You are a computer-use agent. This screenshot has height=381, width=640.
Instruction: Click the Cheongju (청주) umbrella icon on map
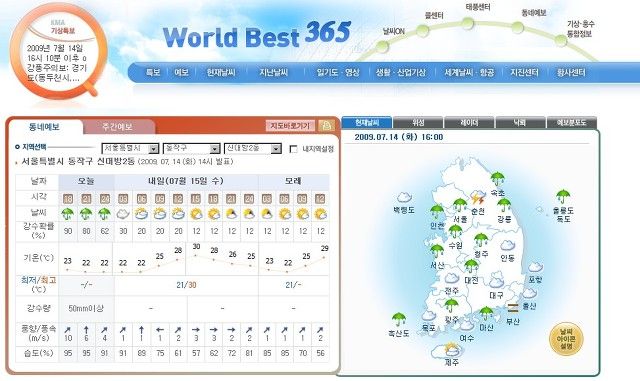[481, 240]
